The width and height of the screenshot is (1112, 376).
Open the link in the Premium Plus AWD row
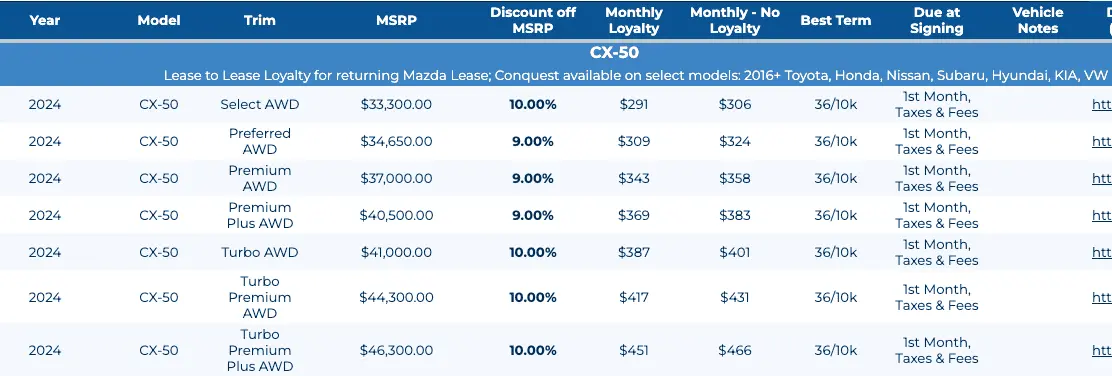click(1102, 215)
